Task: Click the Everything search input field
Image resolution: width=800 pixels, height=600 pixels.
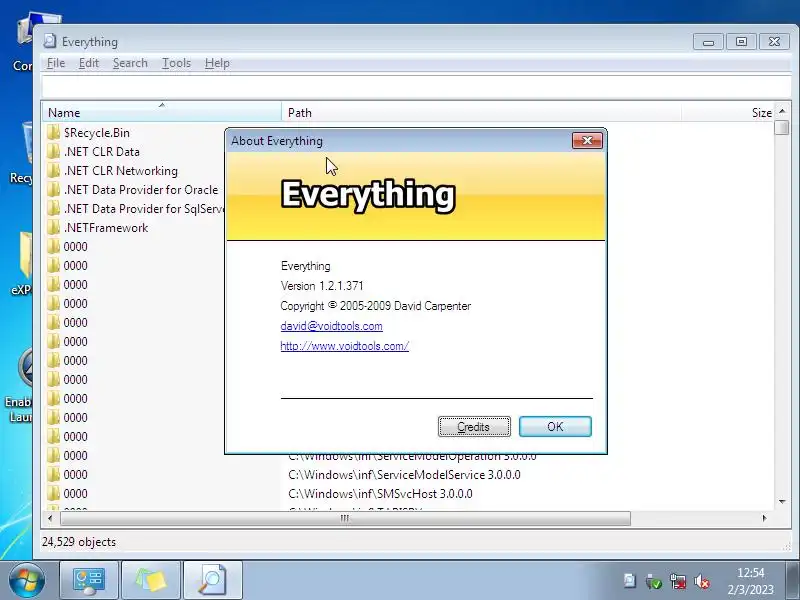Action: (416, 86)
